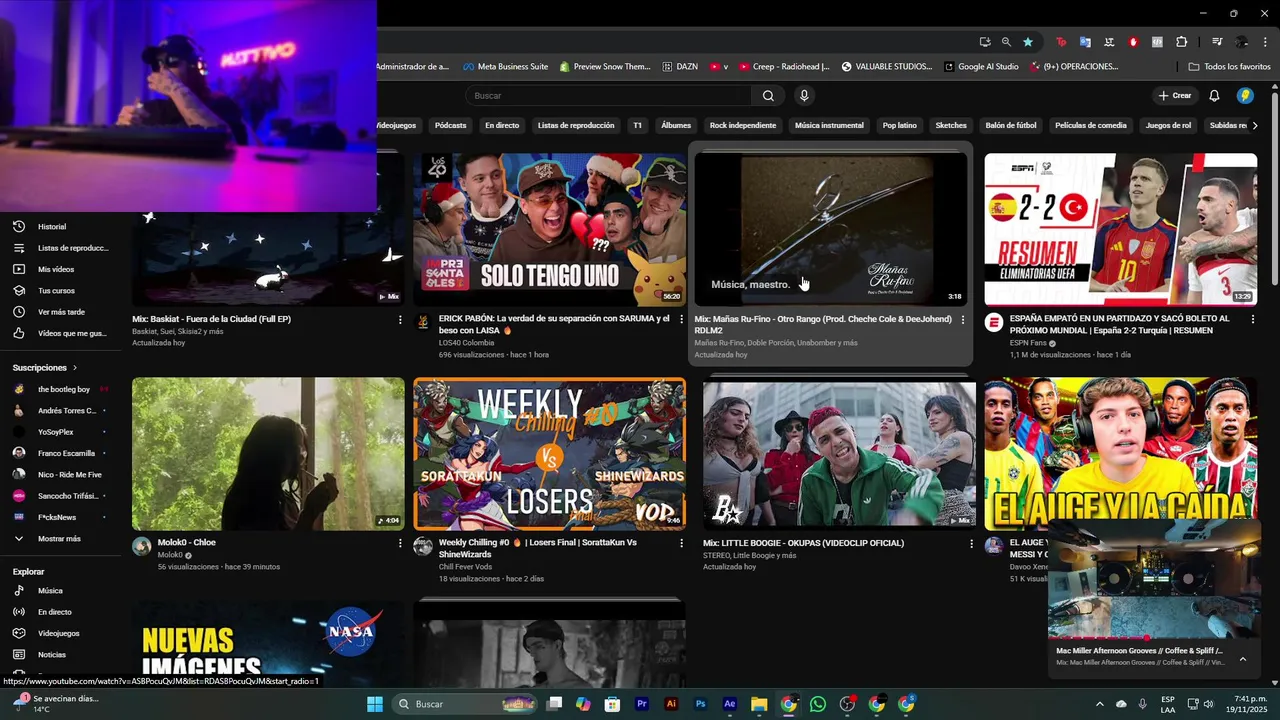The image size is (1280, 720).
Task: Click the YouTube search magnifier button
Action: coord(768,96)
